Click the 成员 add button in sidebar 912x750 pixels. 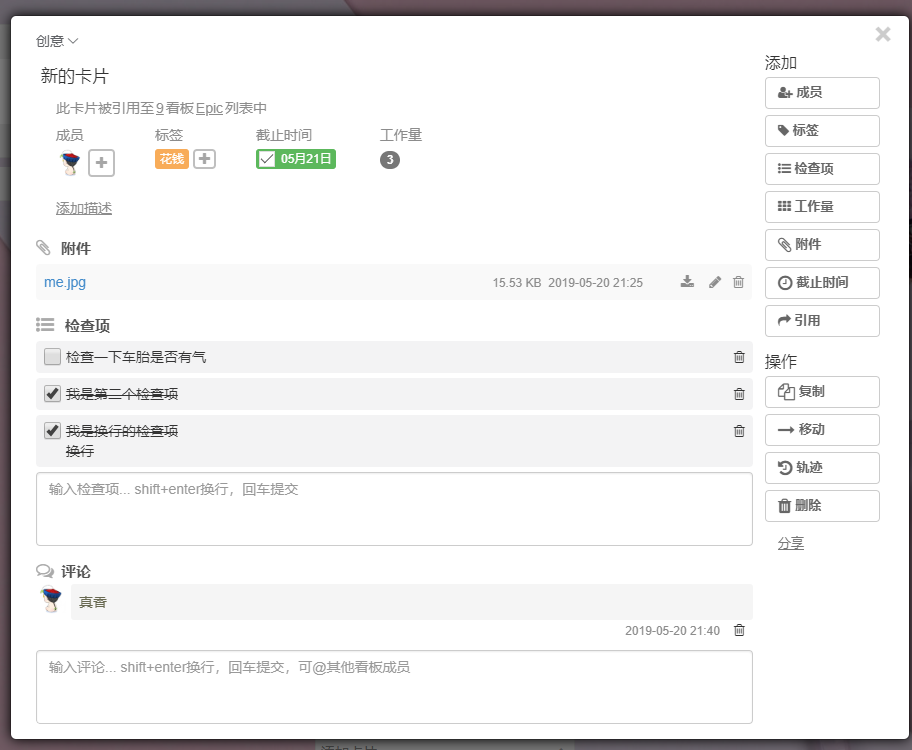822,93
